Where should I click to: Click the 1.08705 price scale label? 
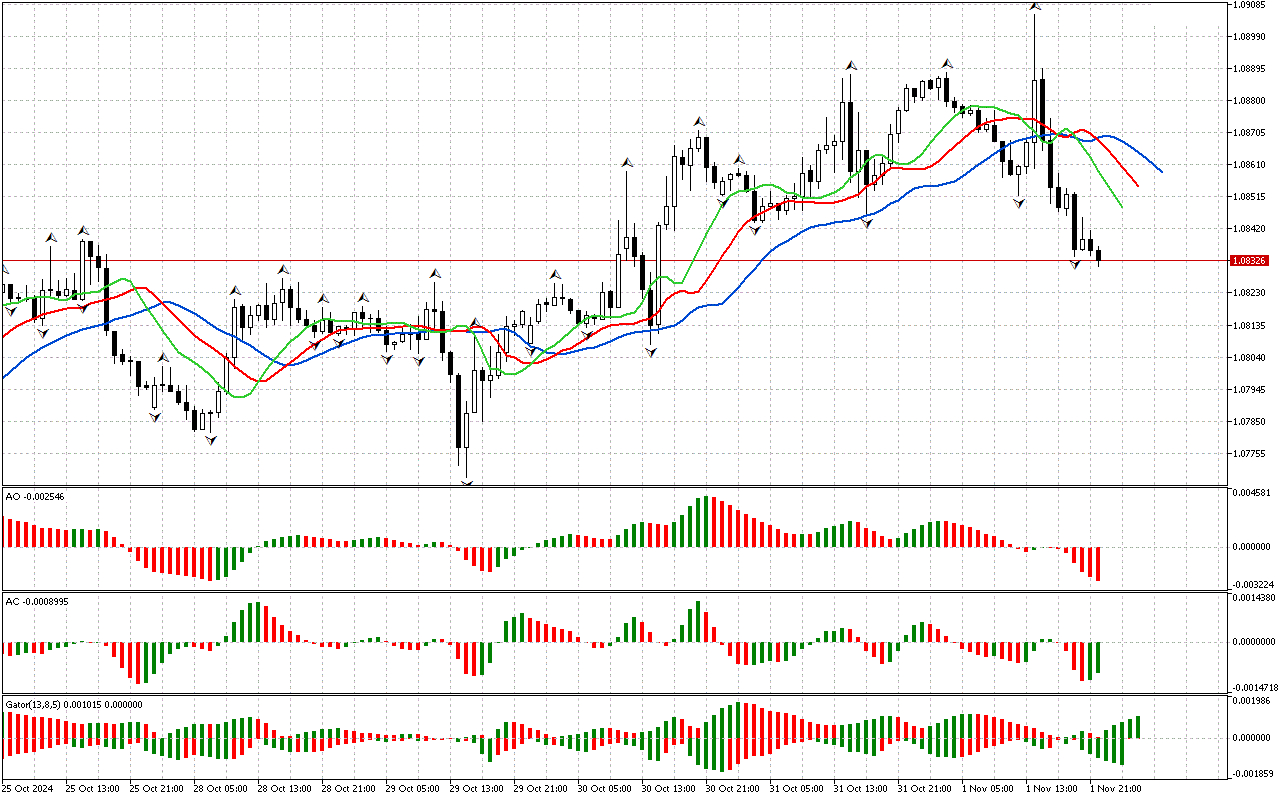click(x=1250, y=133)
